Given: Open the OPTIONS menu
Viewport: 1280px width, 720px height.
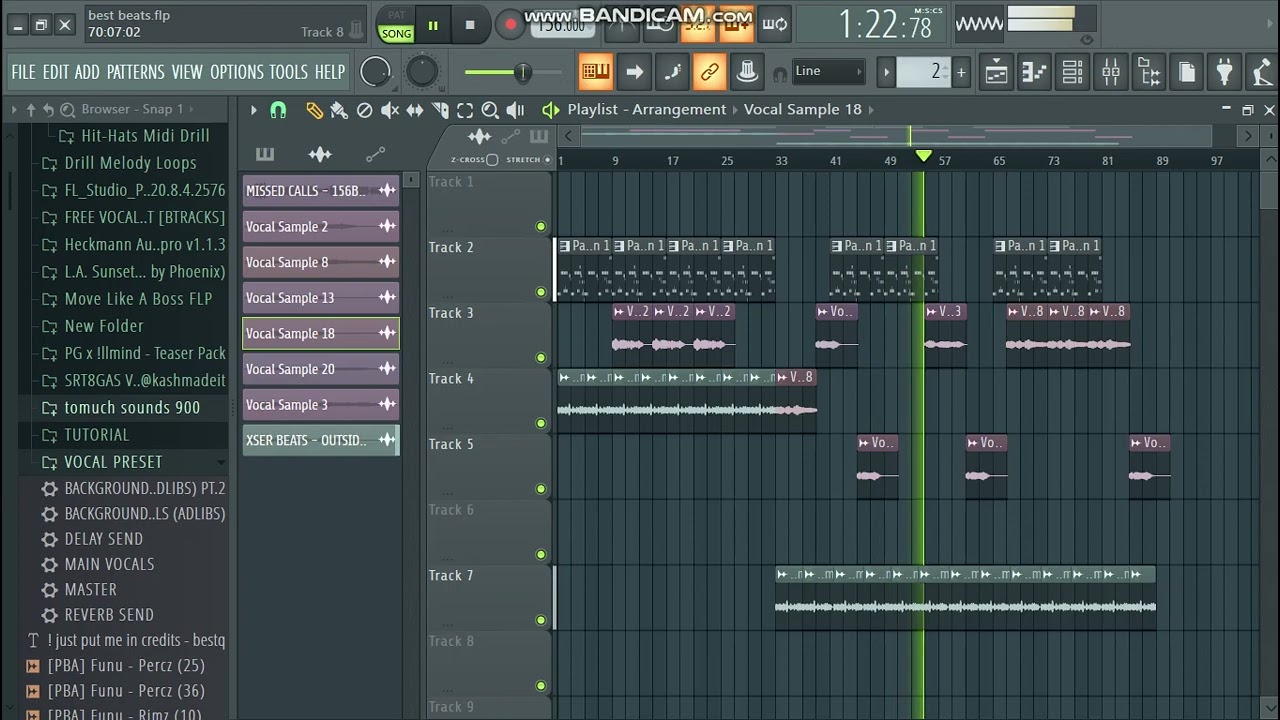Looking at the screenshot, I should click(x=237, y=72).
